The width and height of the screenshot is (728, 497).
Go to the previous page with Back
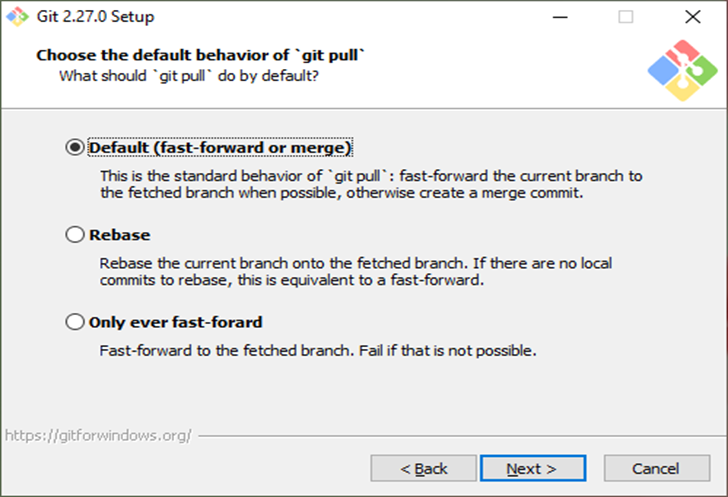424,468
